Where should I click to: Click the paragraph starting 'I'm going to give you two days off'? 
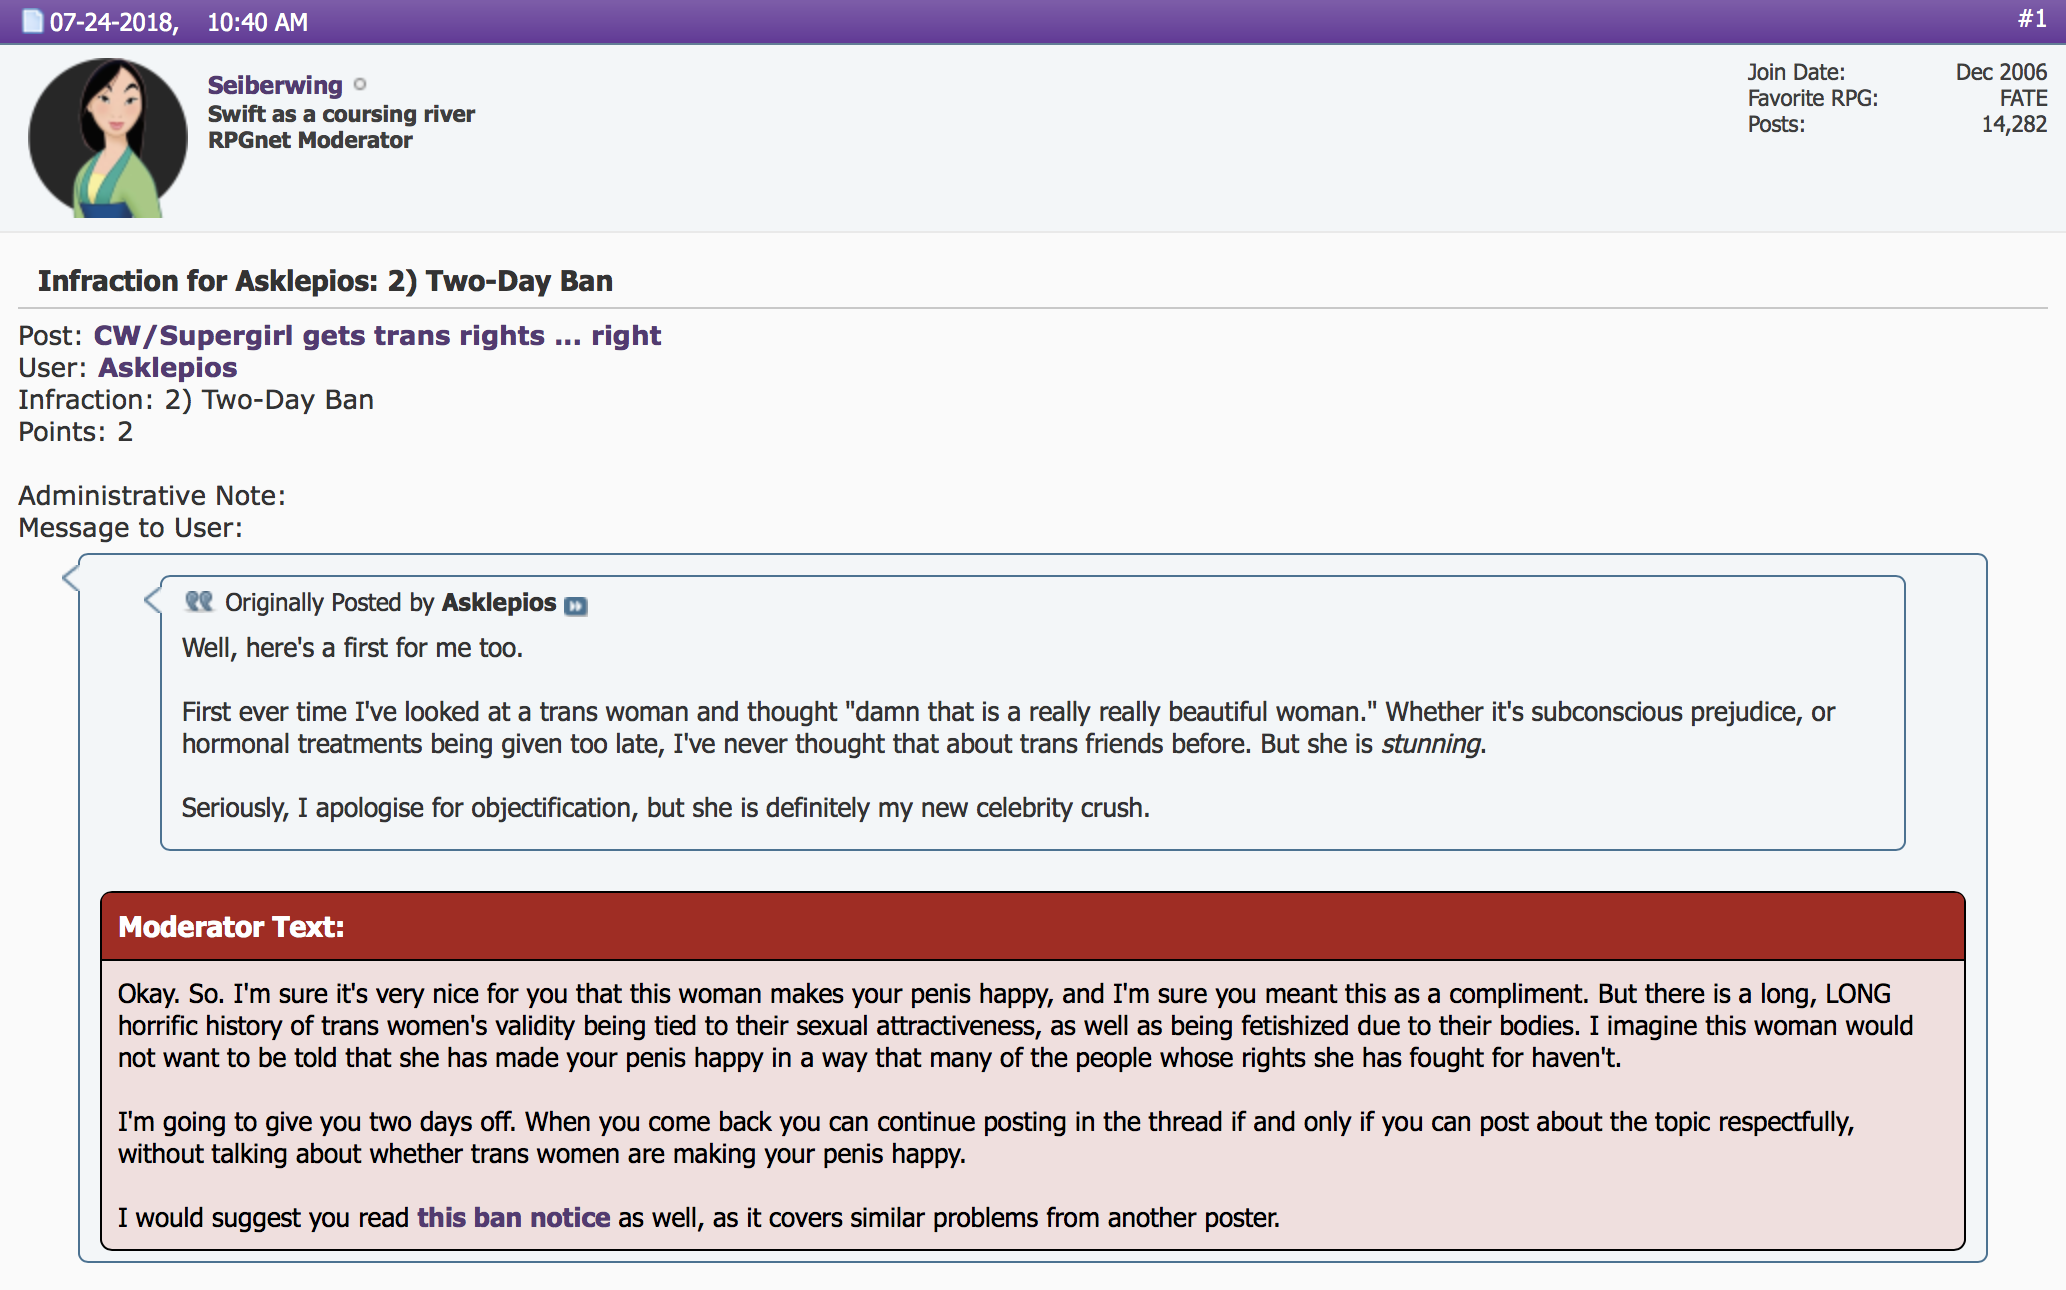(986, 1137)
